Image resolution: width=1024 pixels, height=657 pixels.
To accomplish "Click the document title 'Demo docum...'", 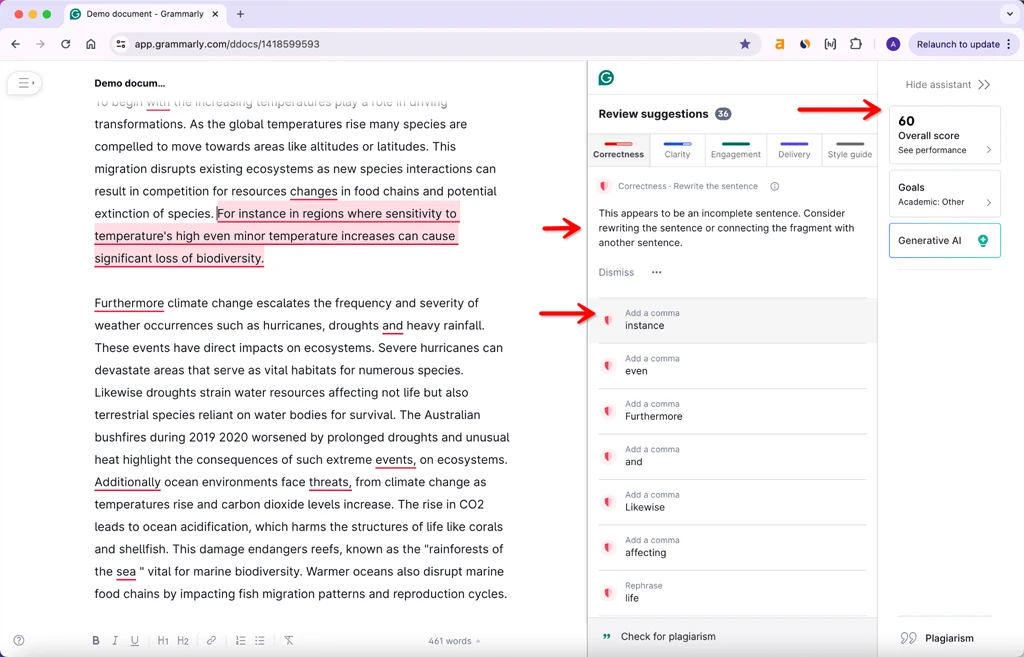I will (x=129, y=83).
